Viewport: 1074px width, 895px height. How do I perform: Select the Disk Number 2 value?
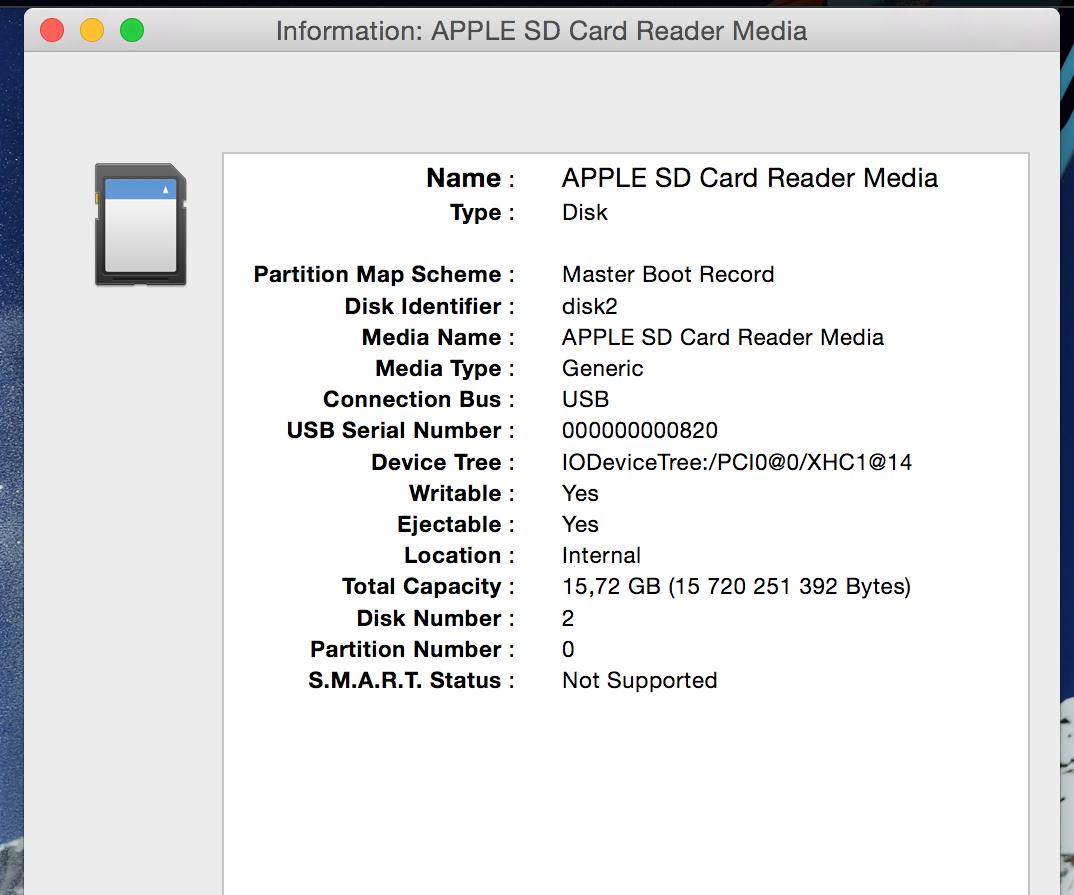[x=568, y=617]
